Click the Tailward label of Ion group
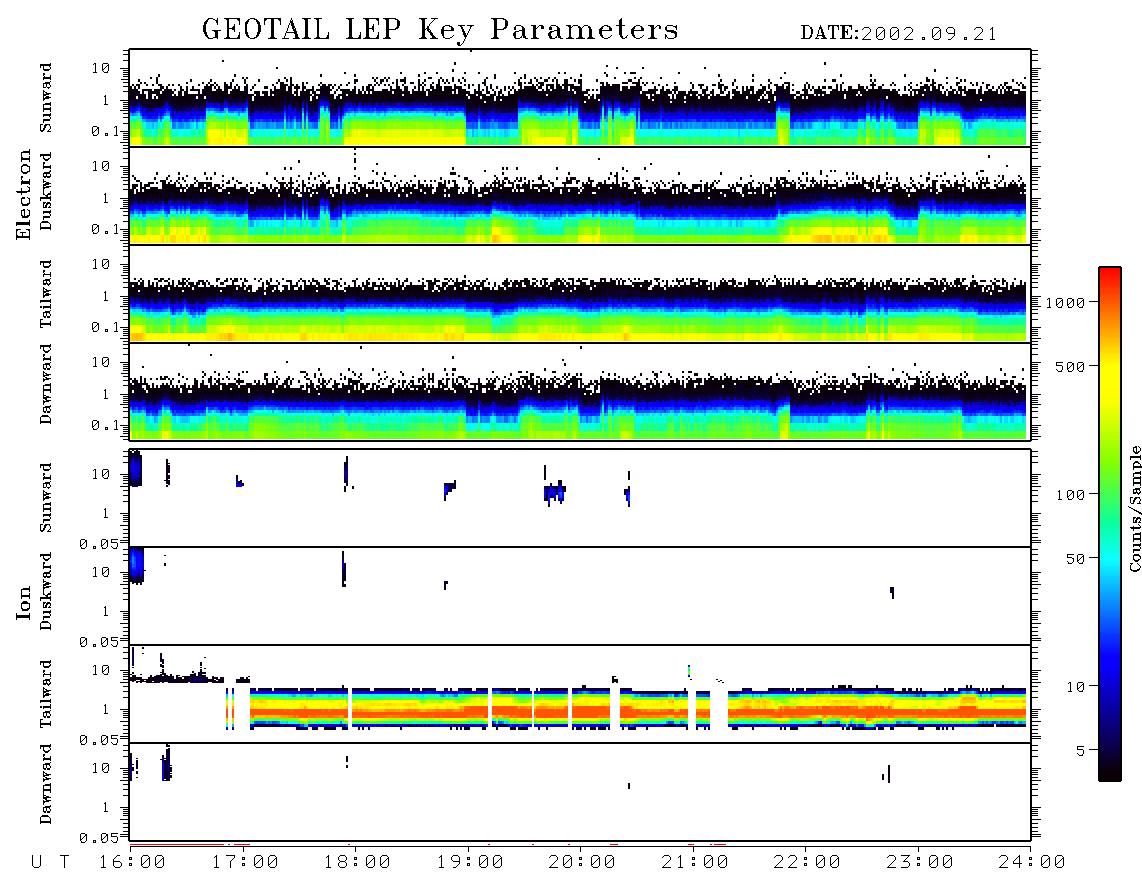 coord(46,694)
